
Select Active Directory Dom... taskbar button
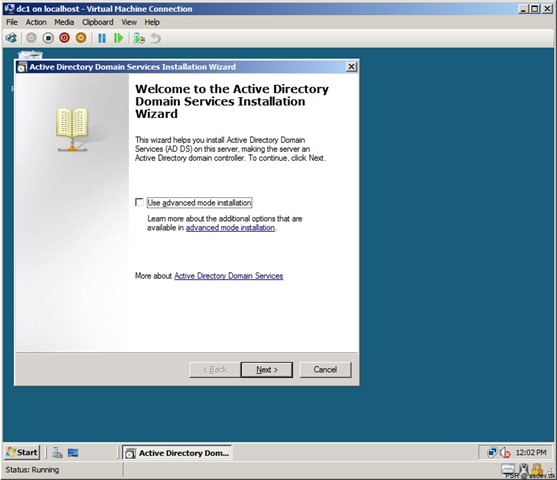(177, 453)
